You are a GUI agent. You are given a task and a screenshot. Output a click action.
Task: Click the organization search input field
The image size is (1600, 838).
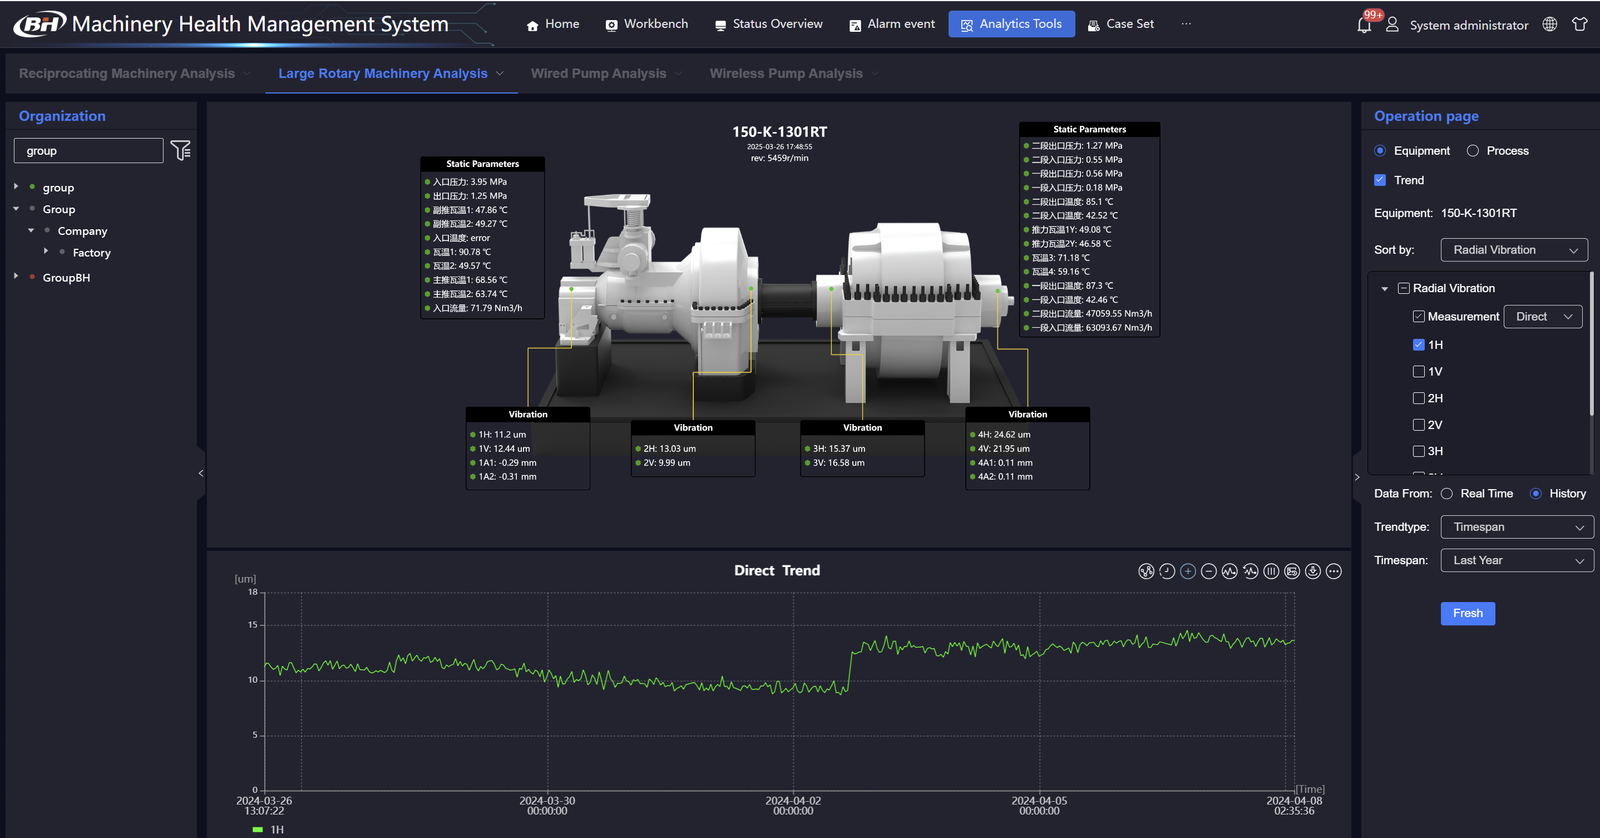(88, 151)
